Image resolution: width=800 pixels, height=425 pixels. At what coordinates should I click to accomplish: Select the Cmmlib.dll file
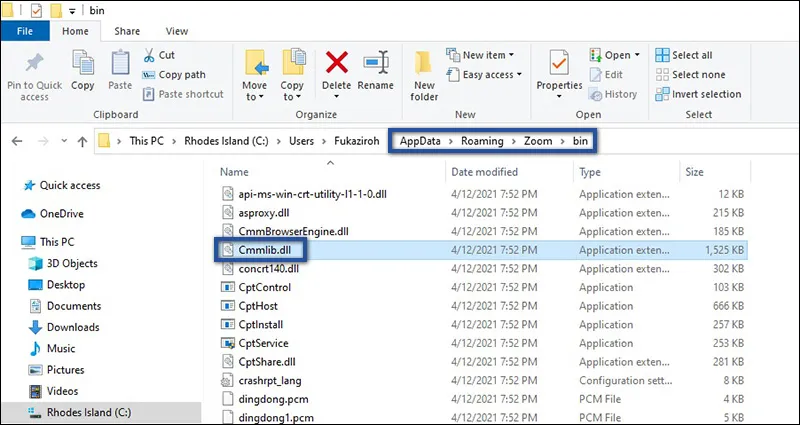[x=263, y=250]
